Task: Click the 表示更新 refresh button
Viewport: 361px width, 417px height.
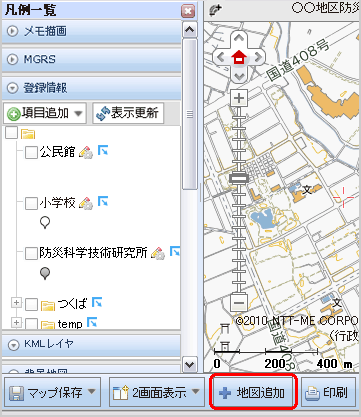Action: (128, 113)
